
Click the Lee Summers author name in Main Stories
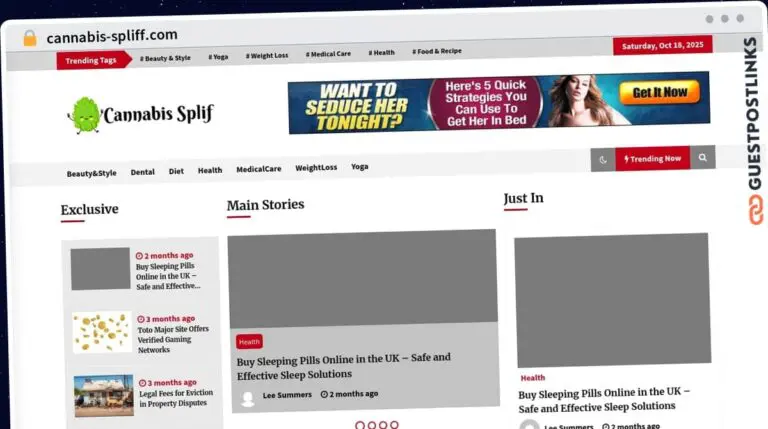tap(287, 395)
